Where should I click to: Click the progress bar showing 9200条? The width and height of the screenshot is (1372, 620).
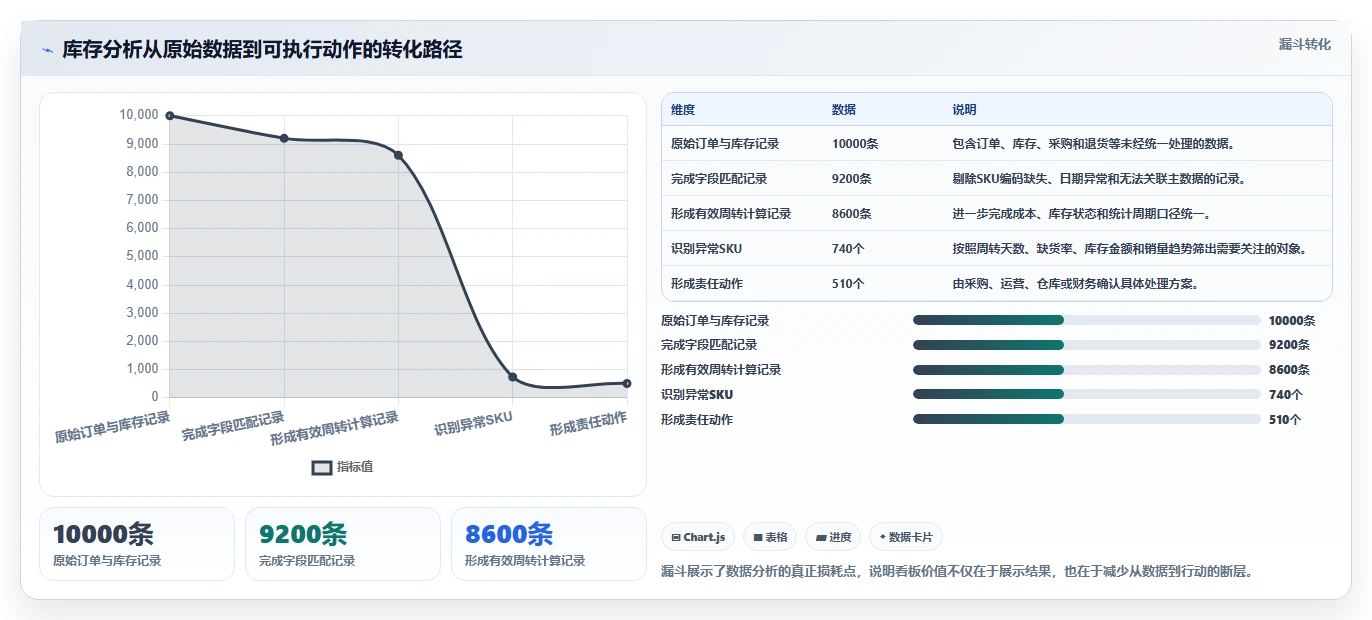coord(1086,345)
